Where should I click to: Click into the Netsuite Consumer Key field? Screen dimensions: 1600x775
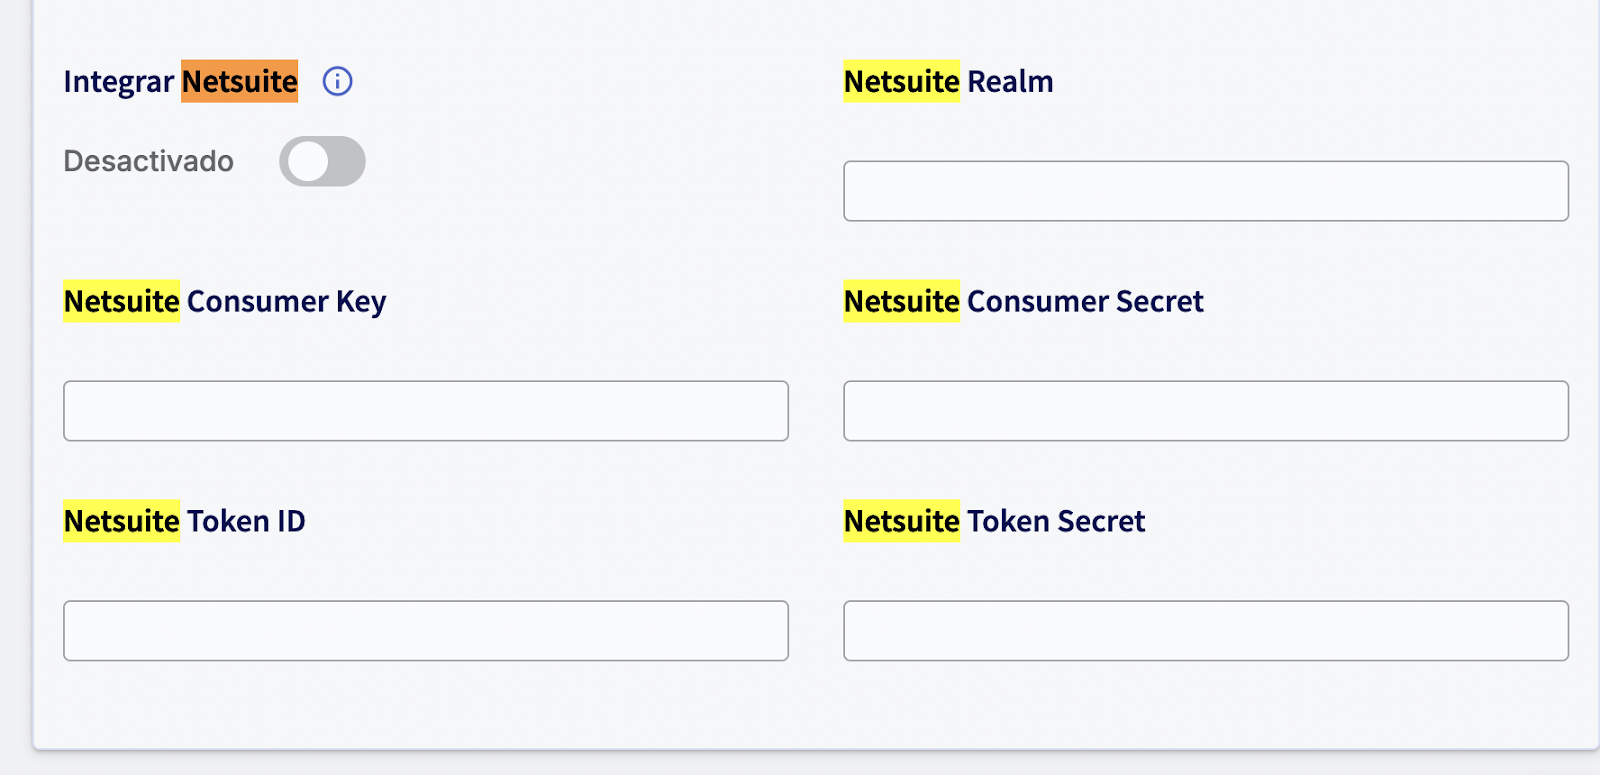(425, 411)
